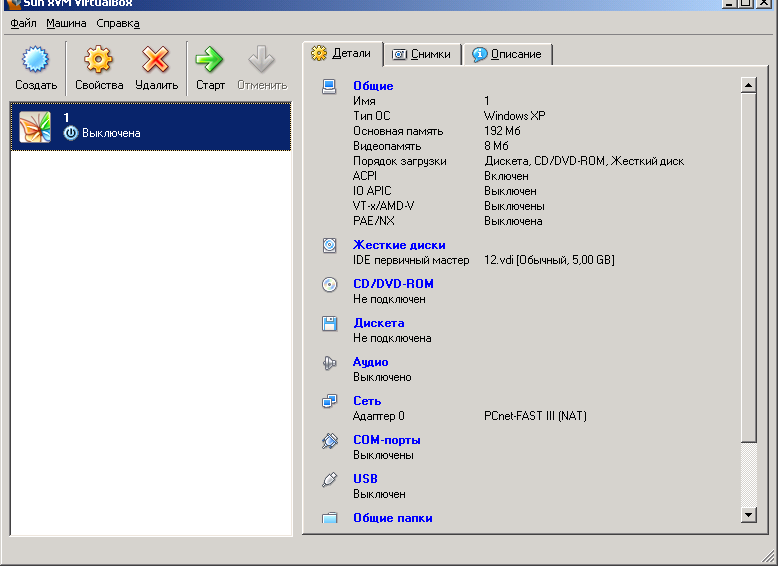
Task: Open the USB settings link
Action: tap(365, 479)
